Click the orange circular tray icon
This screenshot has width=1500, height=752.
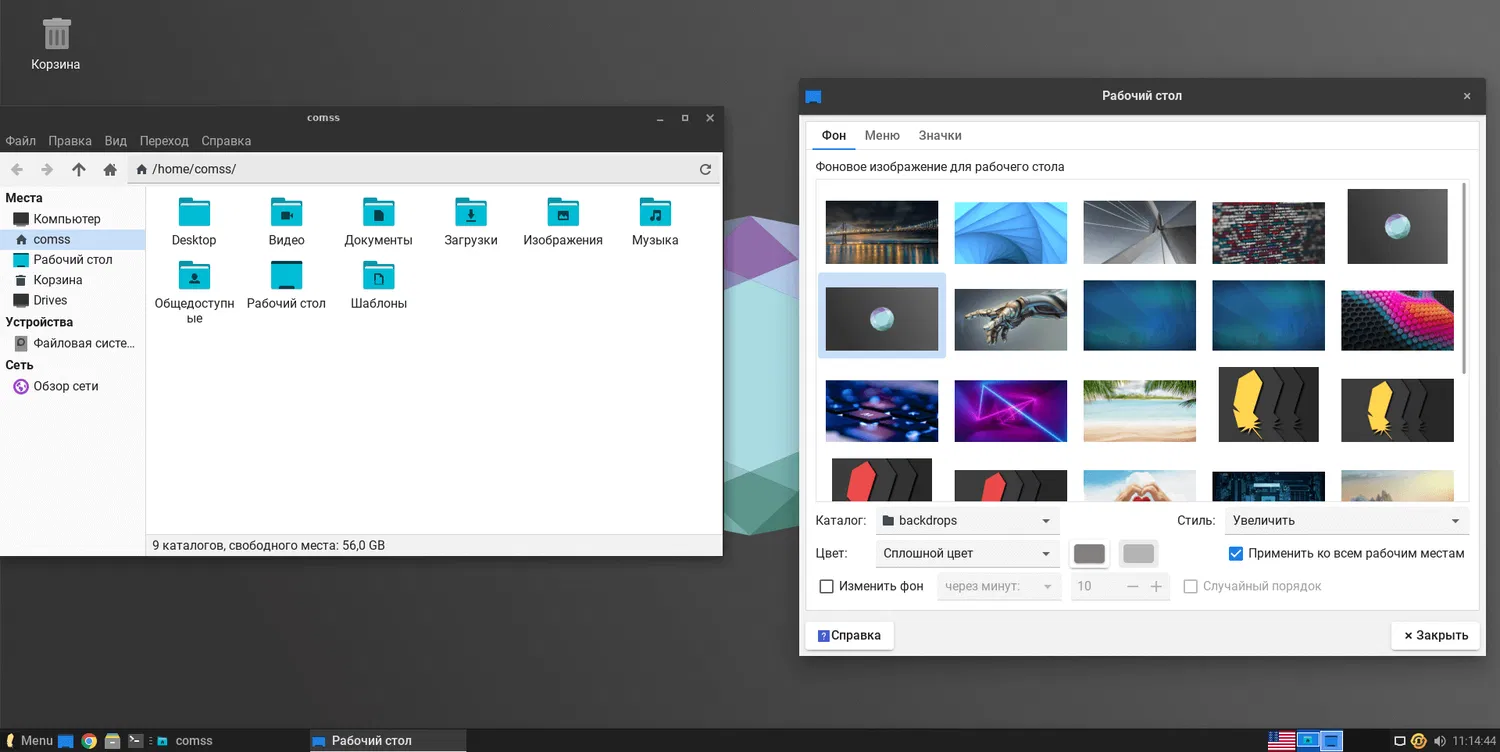pyautogui.click(x=1418, y=741)
